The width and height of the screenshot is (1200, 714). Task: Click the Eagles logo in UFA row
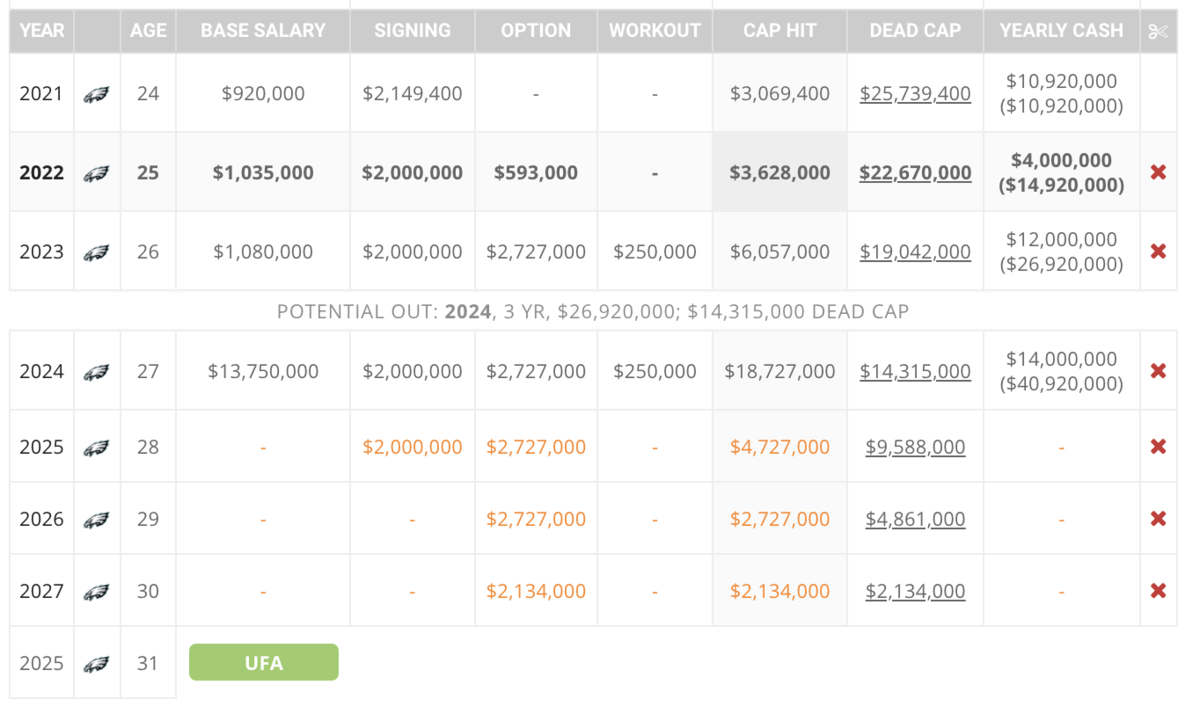96,664
